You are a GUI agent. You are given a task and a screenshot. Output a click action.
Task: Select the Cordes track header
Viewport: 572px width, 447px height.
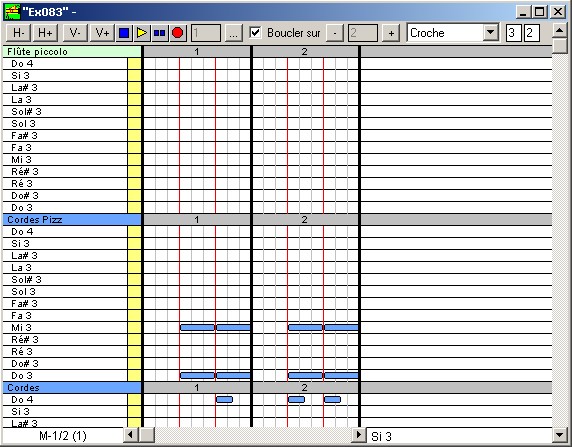point(72,388)
